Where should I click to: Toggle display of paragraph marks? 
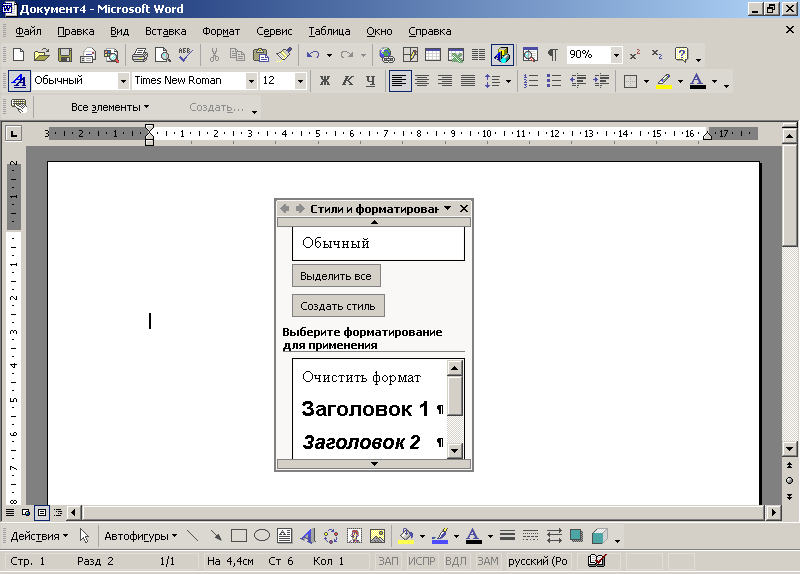553,55
